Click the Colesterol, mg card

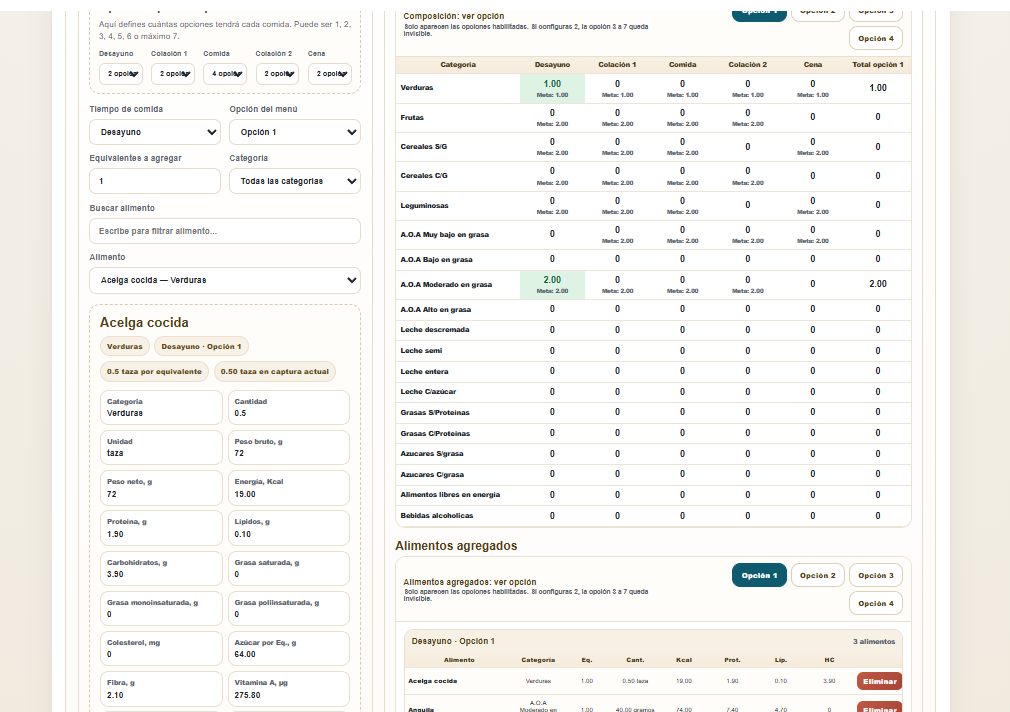point(161,648)
